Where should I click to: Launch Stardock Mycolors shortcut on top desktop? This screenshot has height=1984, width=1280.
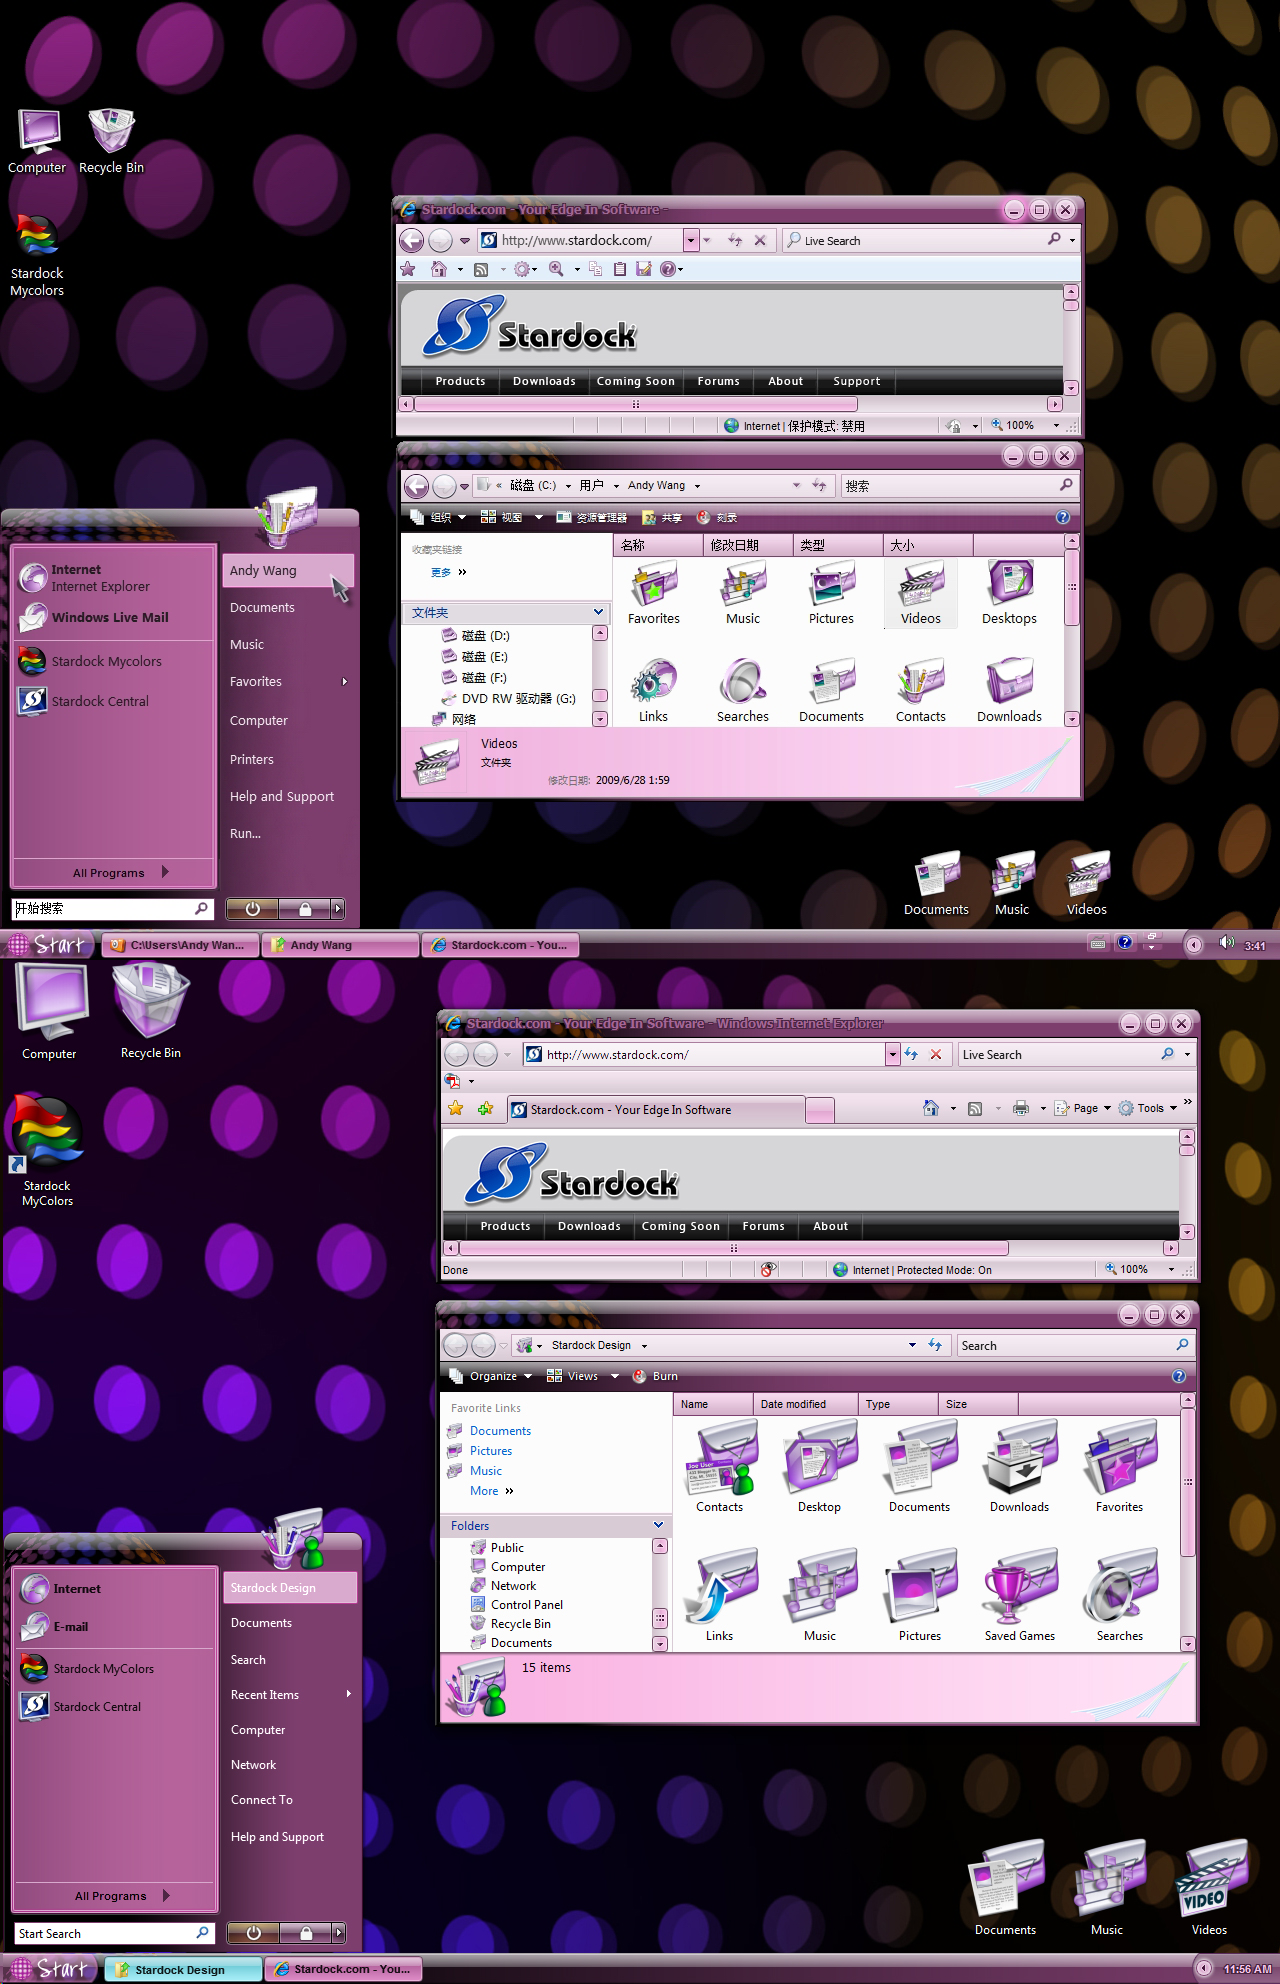(x=37, y=256)
